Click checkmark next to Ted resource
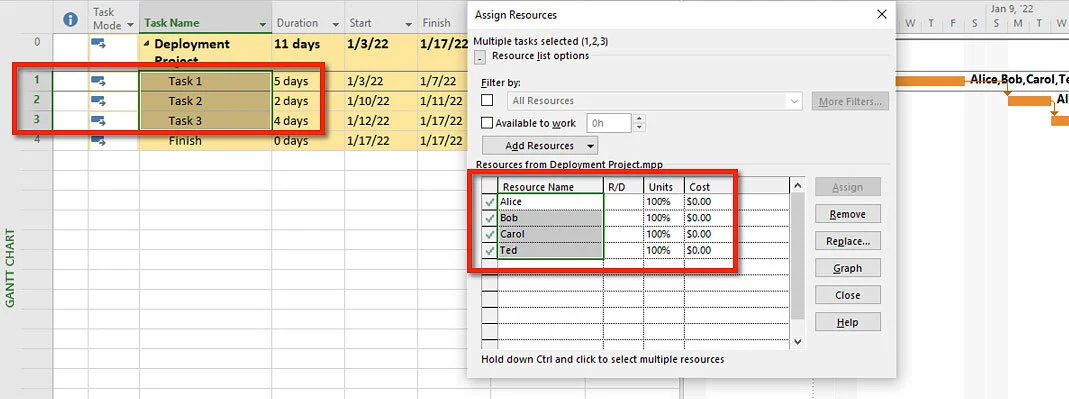Viewport: 1069px width, 399px height. (x=490, y=251)
